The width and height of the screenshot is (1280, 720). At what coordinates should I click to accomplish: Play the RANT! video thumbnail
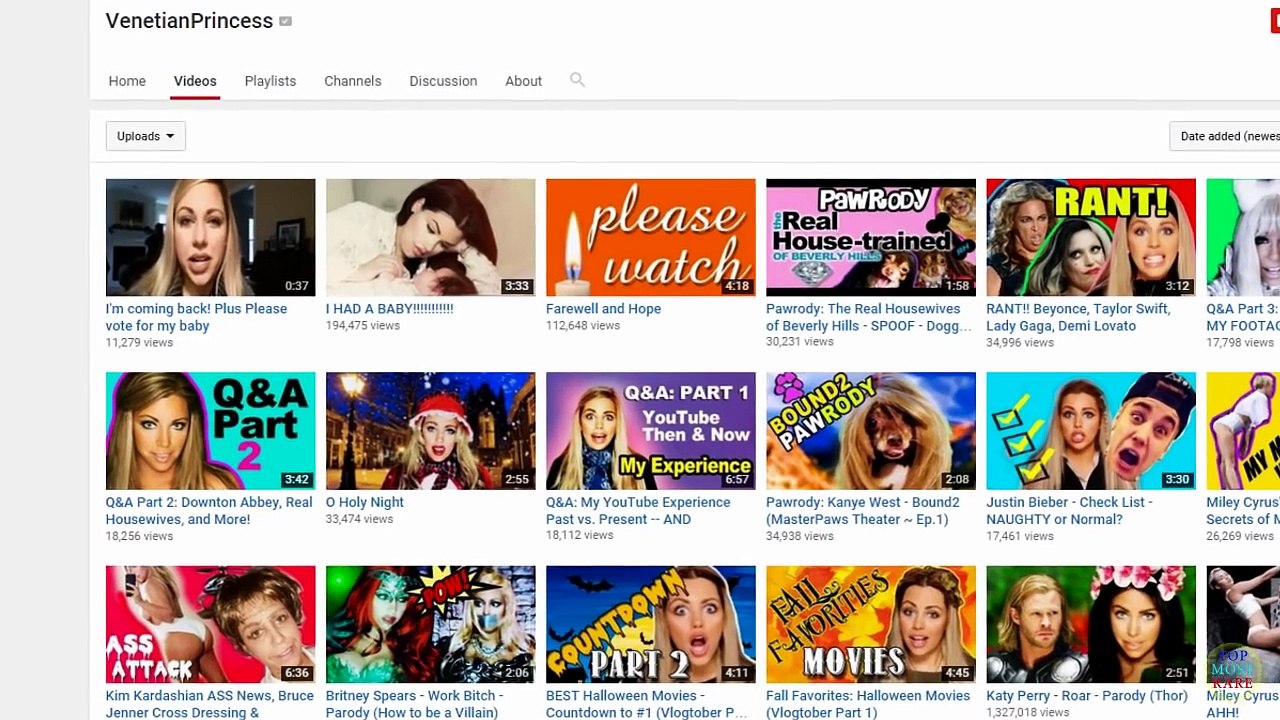pyautogui.click(x=1091, y=237)
